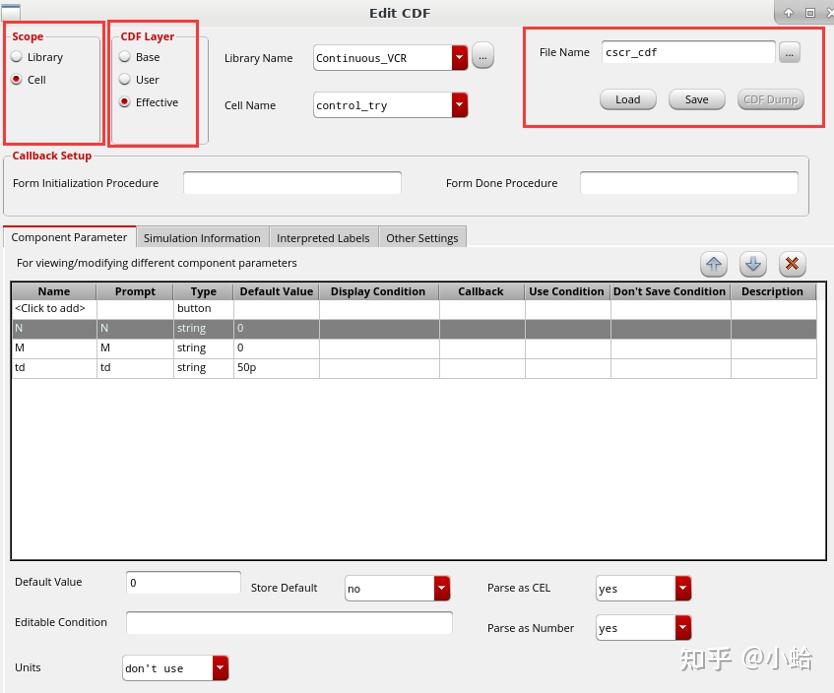Move selected parameter up using arrow icon
The width and height of the screenshot is (834, 693).
click(x=713, y=263)
